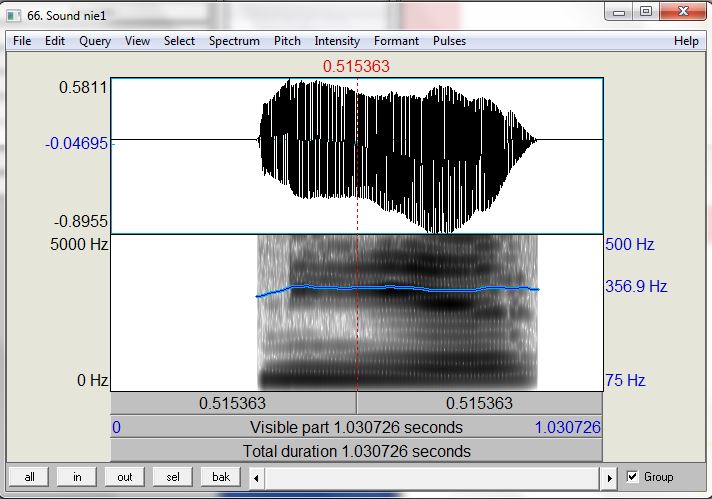Click the window start time 0

click(117, 427)
